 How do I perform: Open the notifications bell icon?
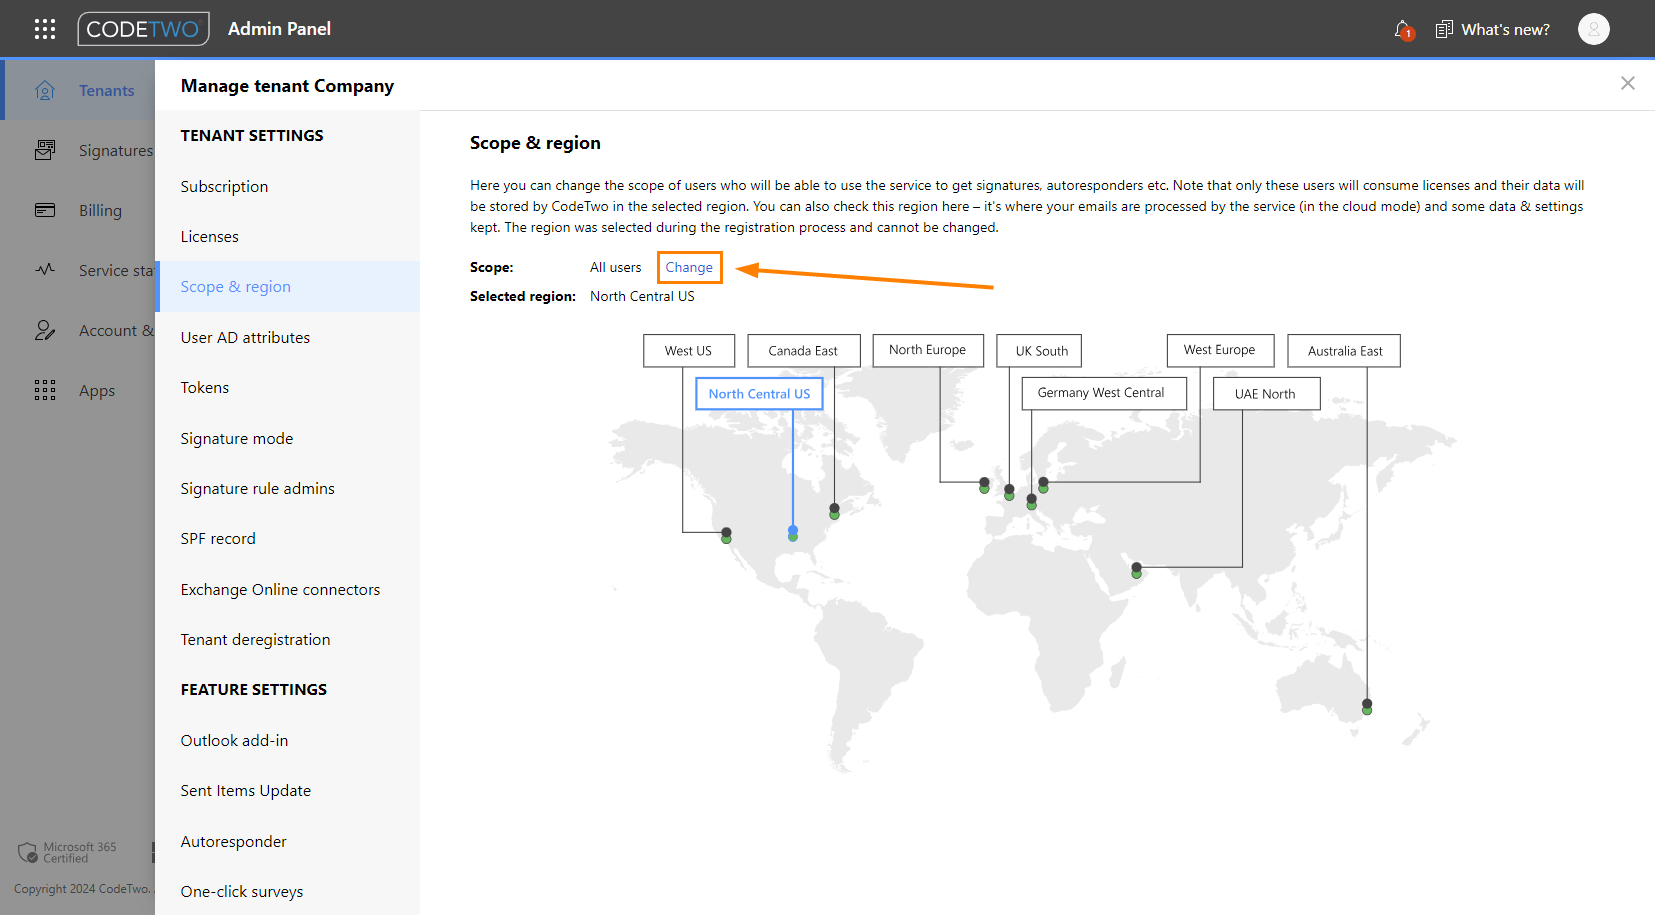[x=1403, y=30]
